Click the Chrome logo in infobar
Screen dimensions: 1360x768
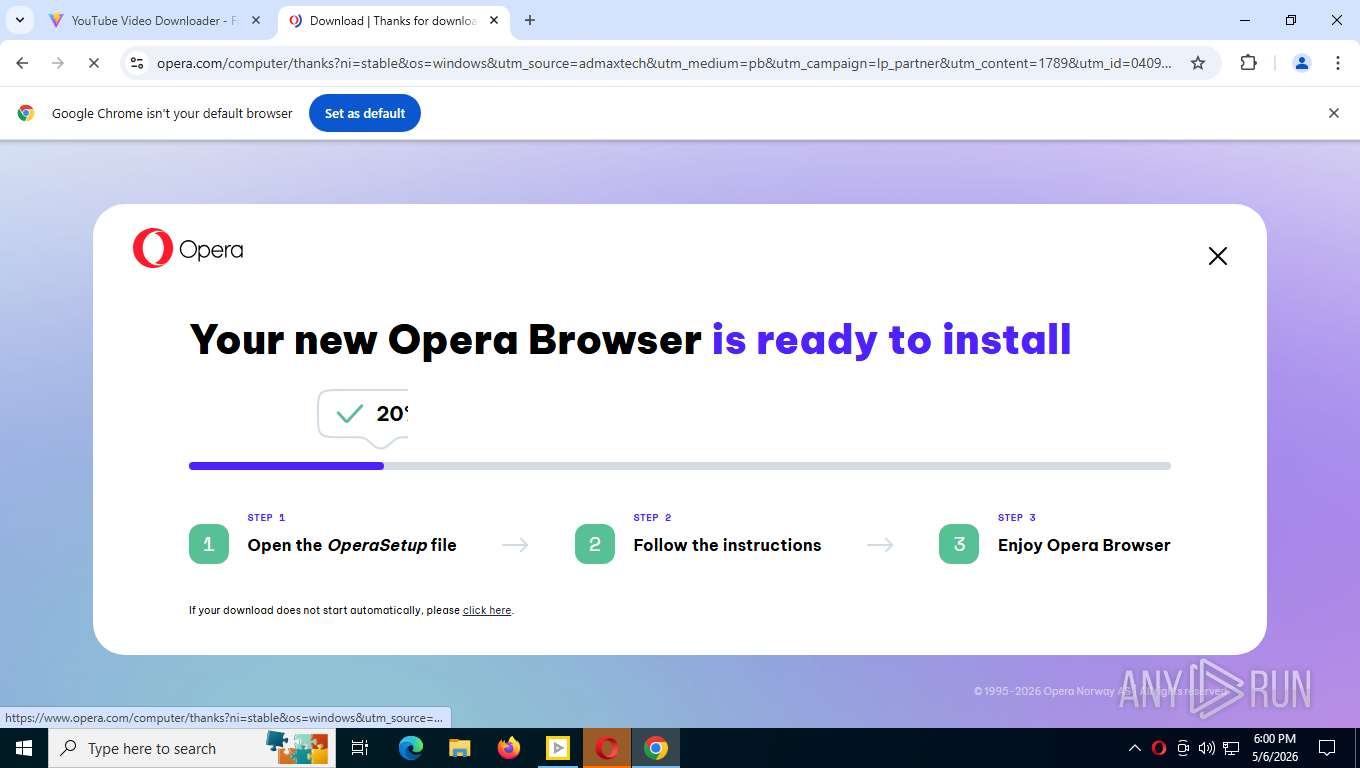click(x=26, y=113)
